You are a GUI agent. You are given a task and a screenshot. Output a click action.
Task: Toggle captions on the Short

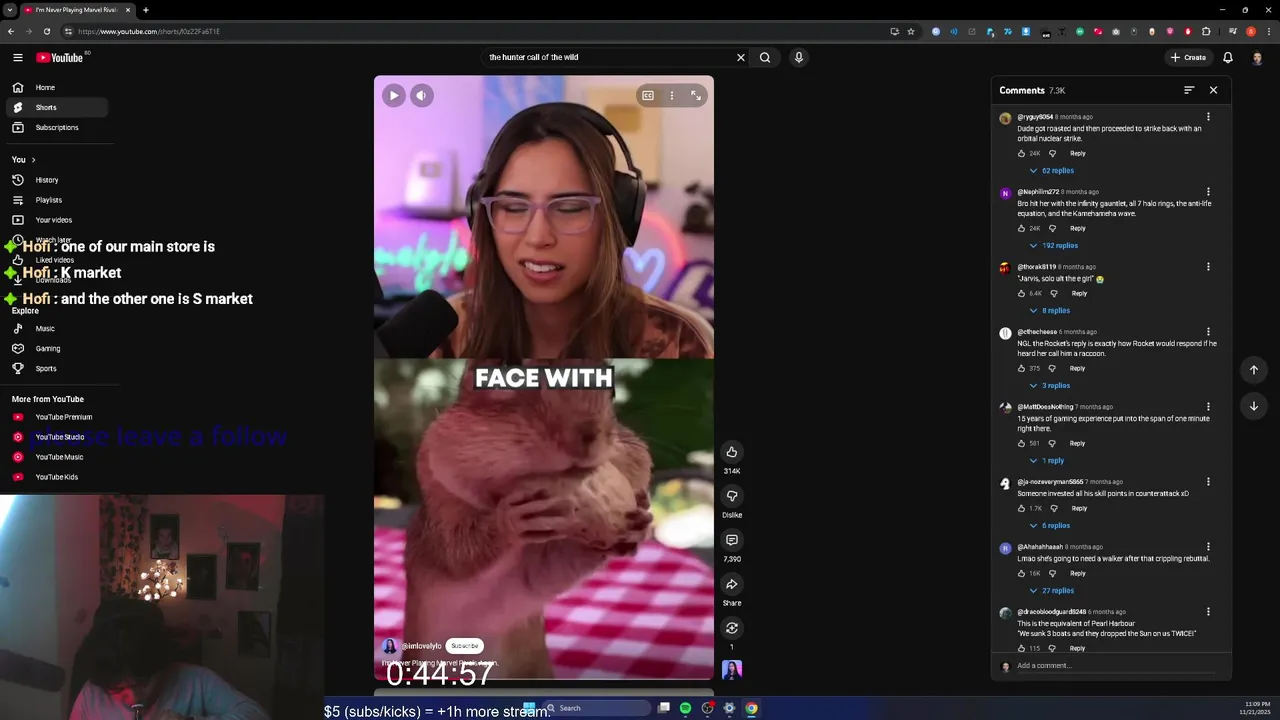click(648, 96)
